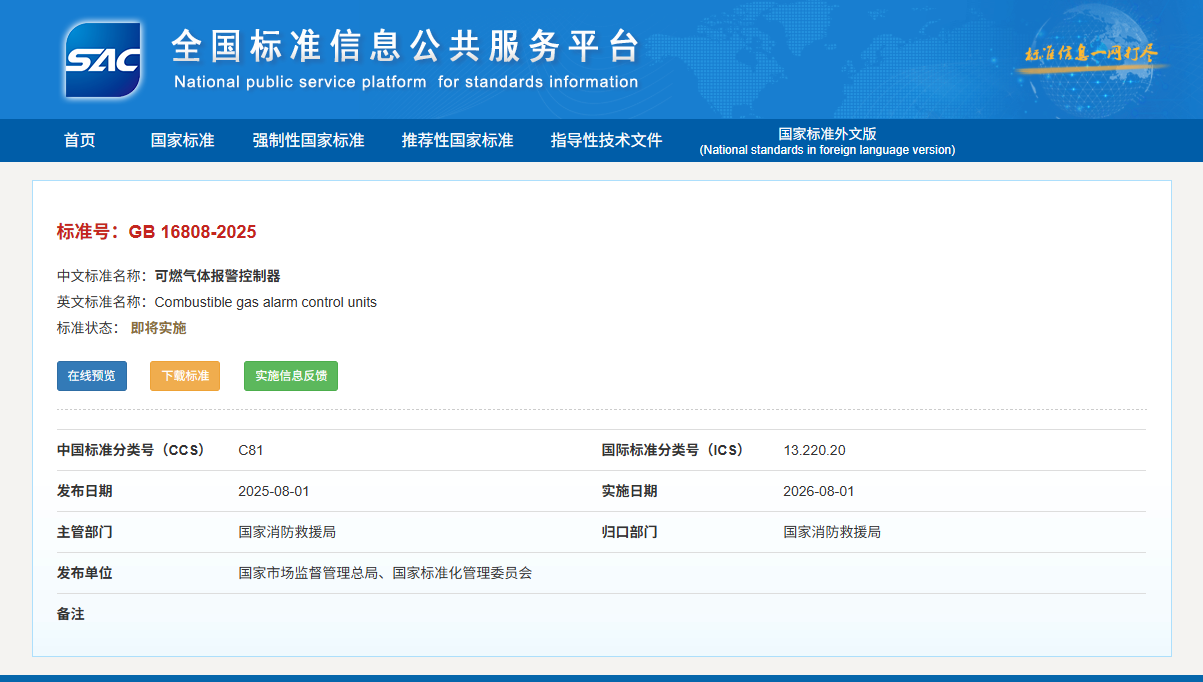Screen dimensions: 1203x682
Task: Select English name Combustible gas alarm control units
Action: (266, 302)
